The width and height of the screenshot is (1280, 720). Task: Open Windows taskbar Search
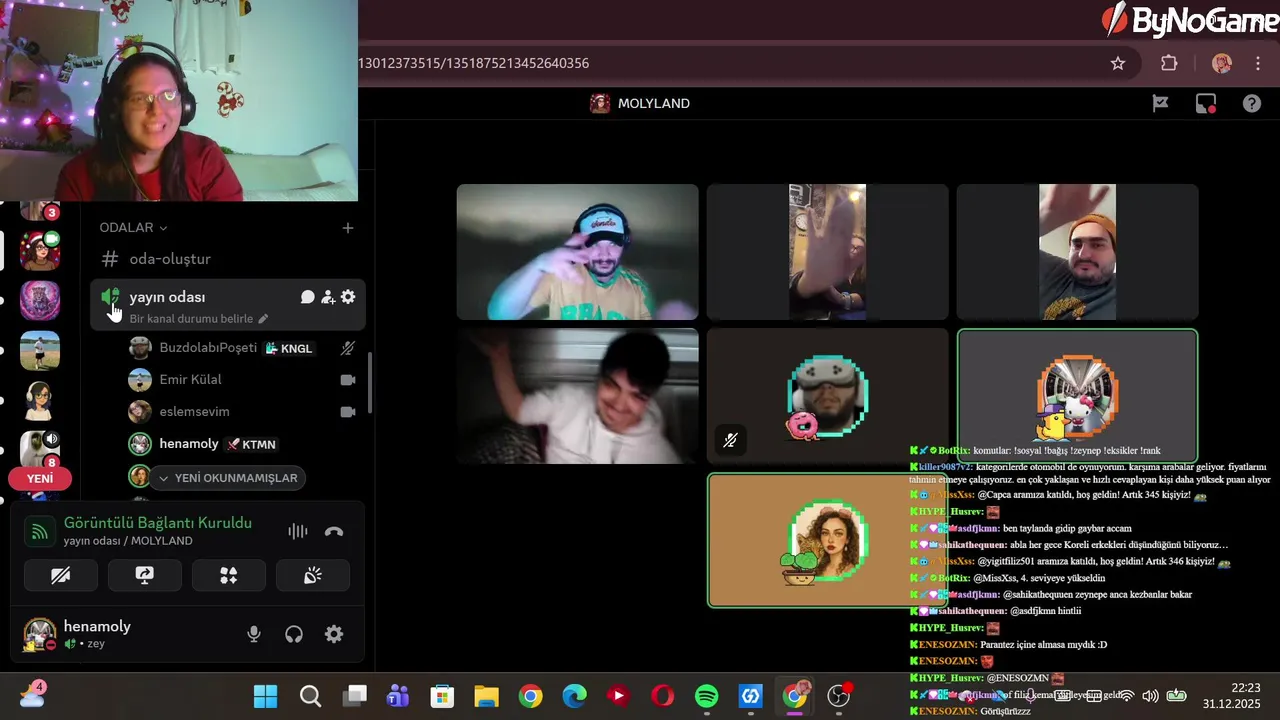point(310,696)
